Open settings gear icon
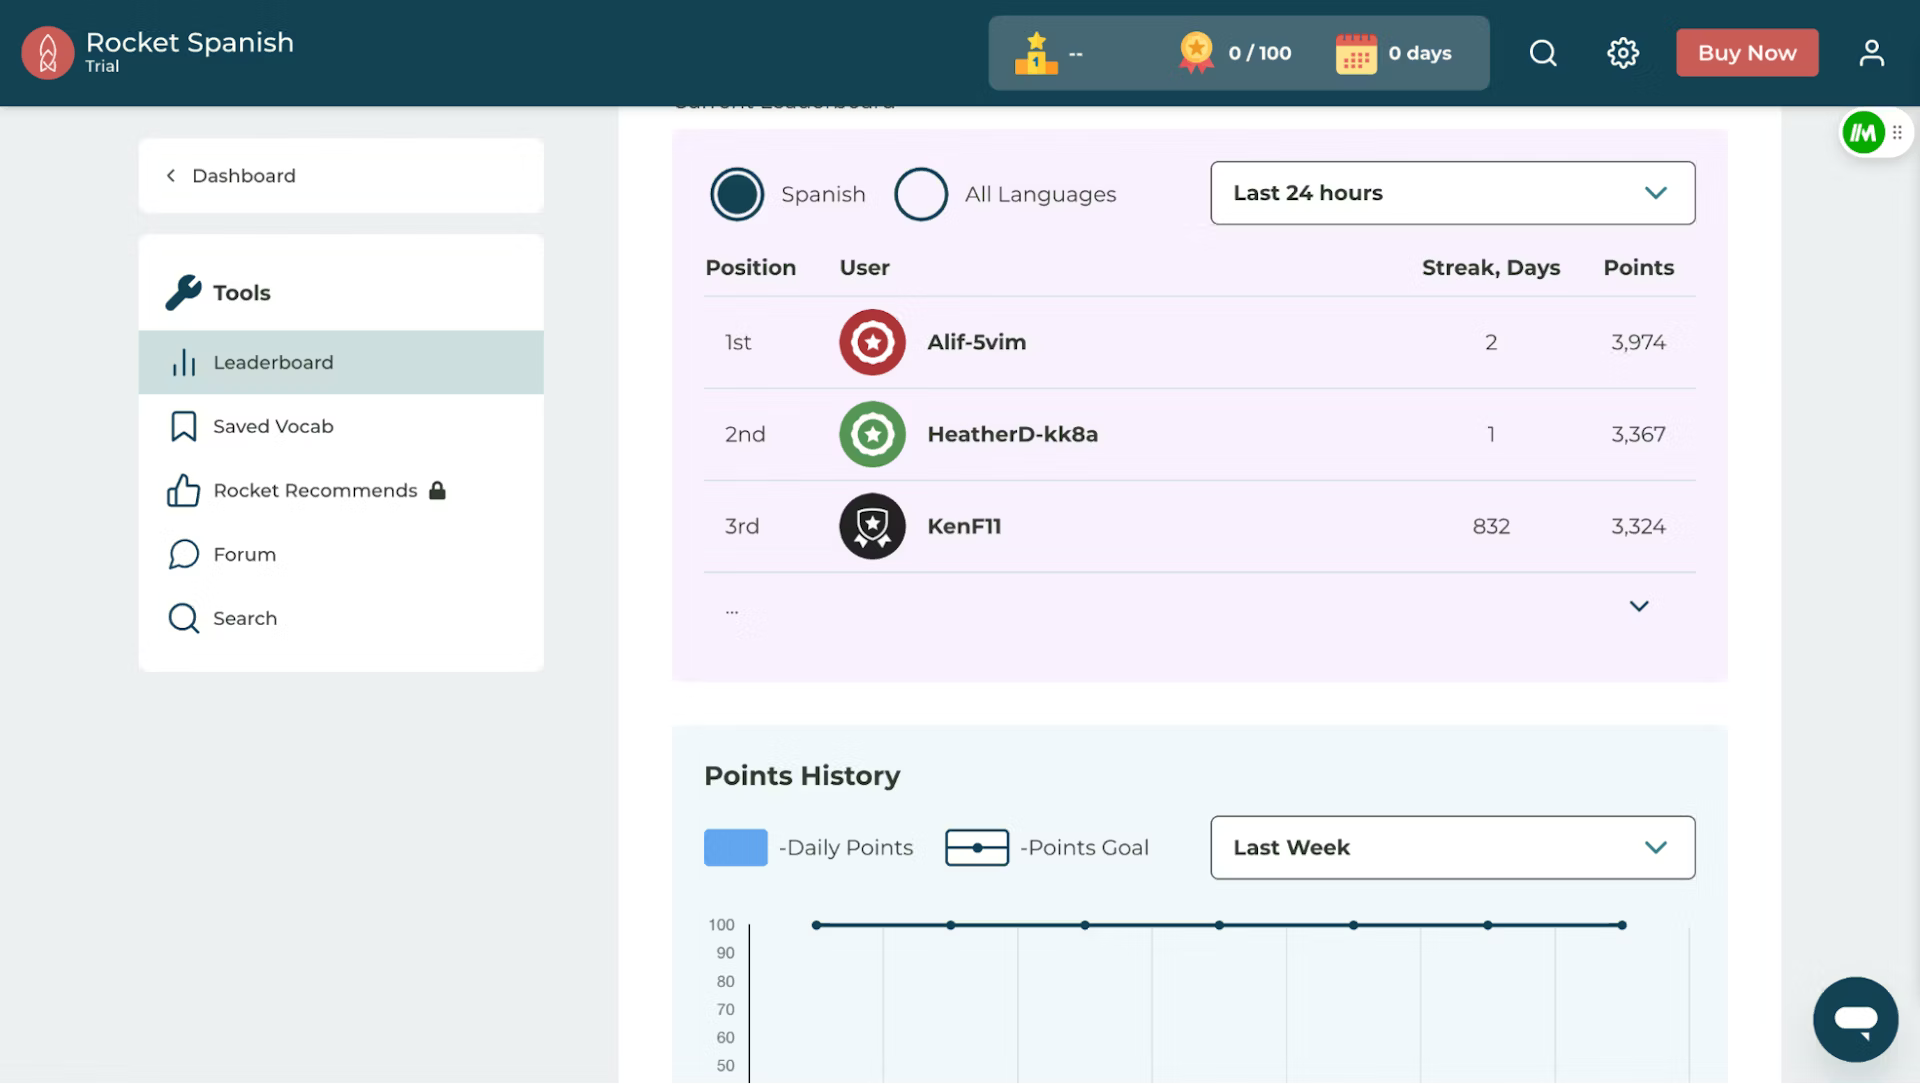The height and width of the screenshot is (1084, 1920). tap(1623, 53)
